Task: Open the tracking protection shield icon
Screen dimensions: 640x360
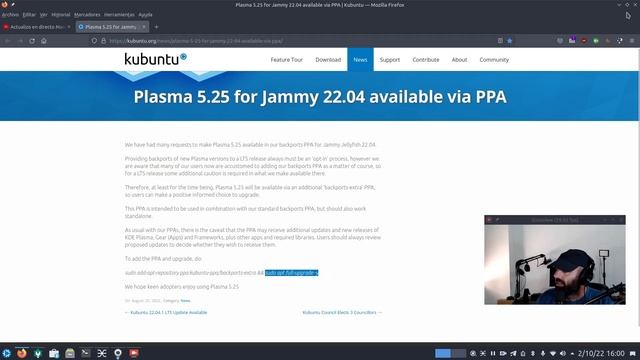Action: click(94, 41)
